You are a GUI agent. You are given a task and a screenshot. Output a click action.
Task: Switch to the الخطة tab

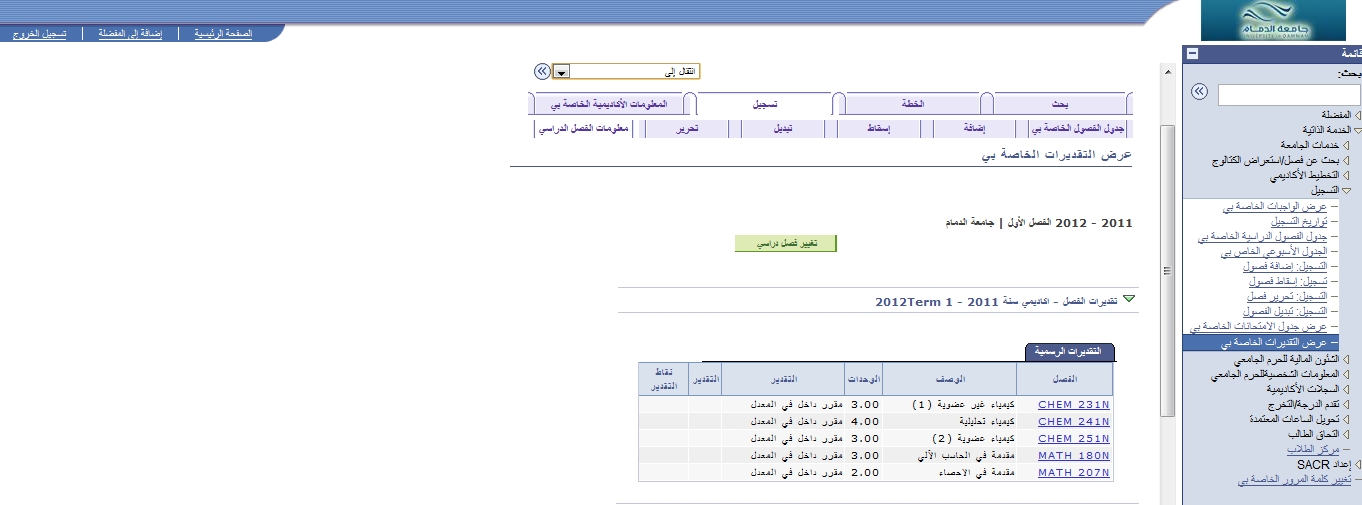click(x=914, y=103)
